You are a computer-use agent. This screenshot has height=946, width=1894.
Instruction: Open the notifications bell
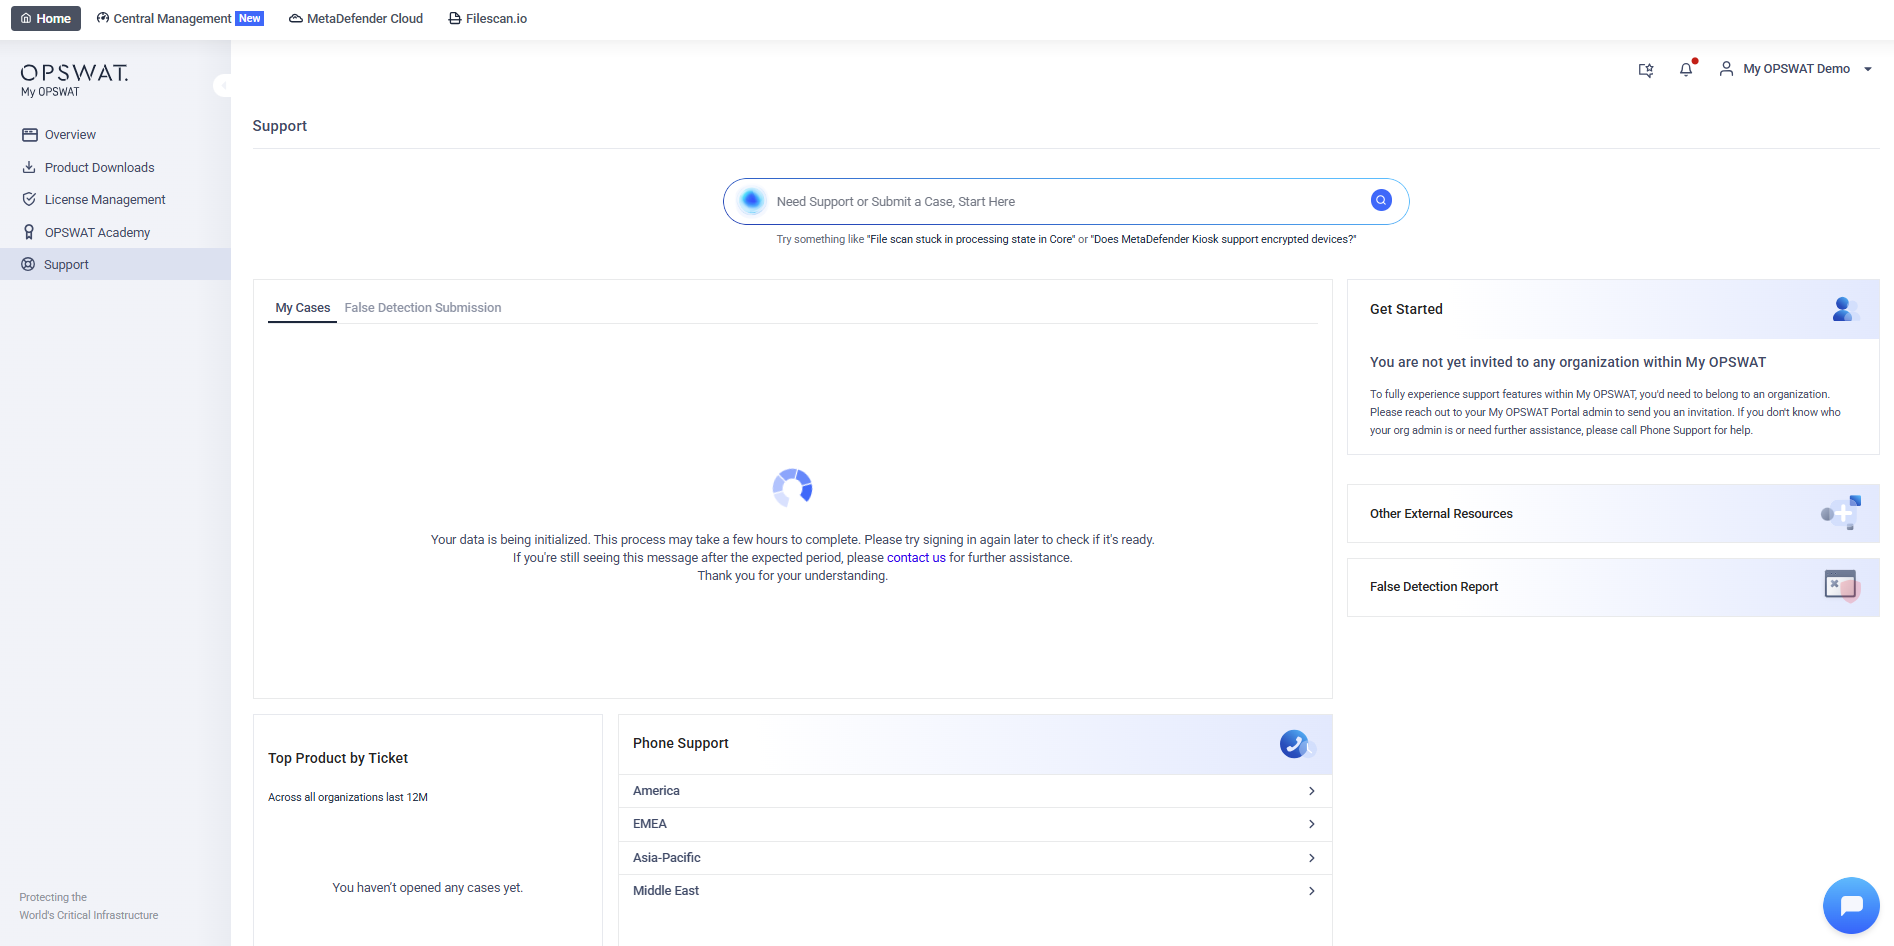point(1686,69)
